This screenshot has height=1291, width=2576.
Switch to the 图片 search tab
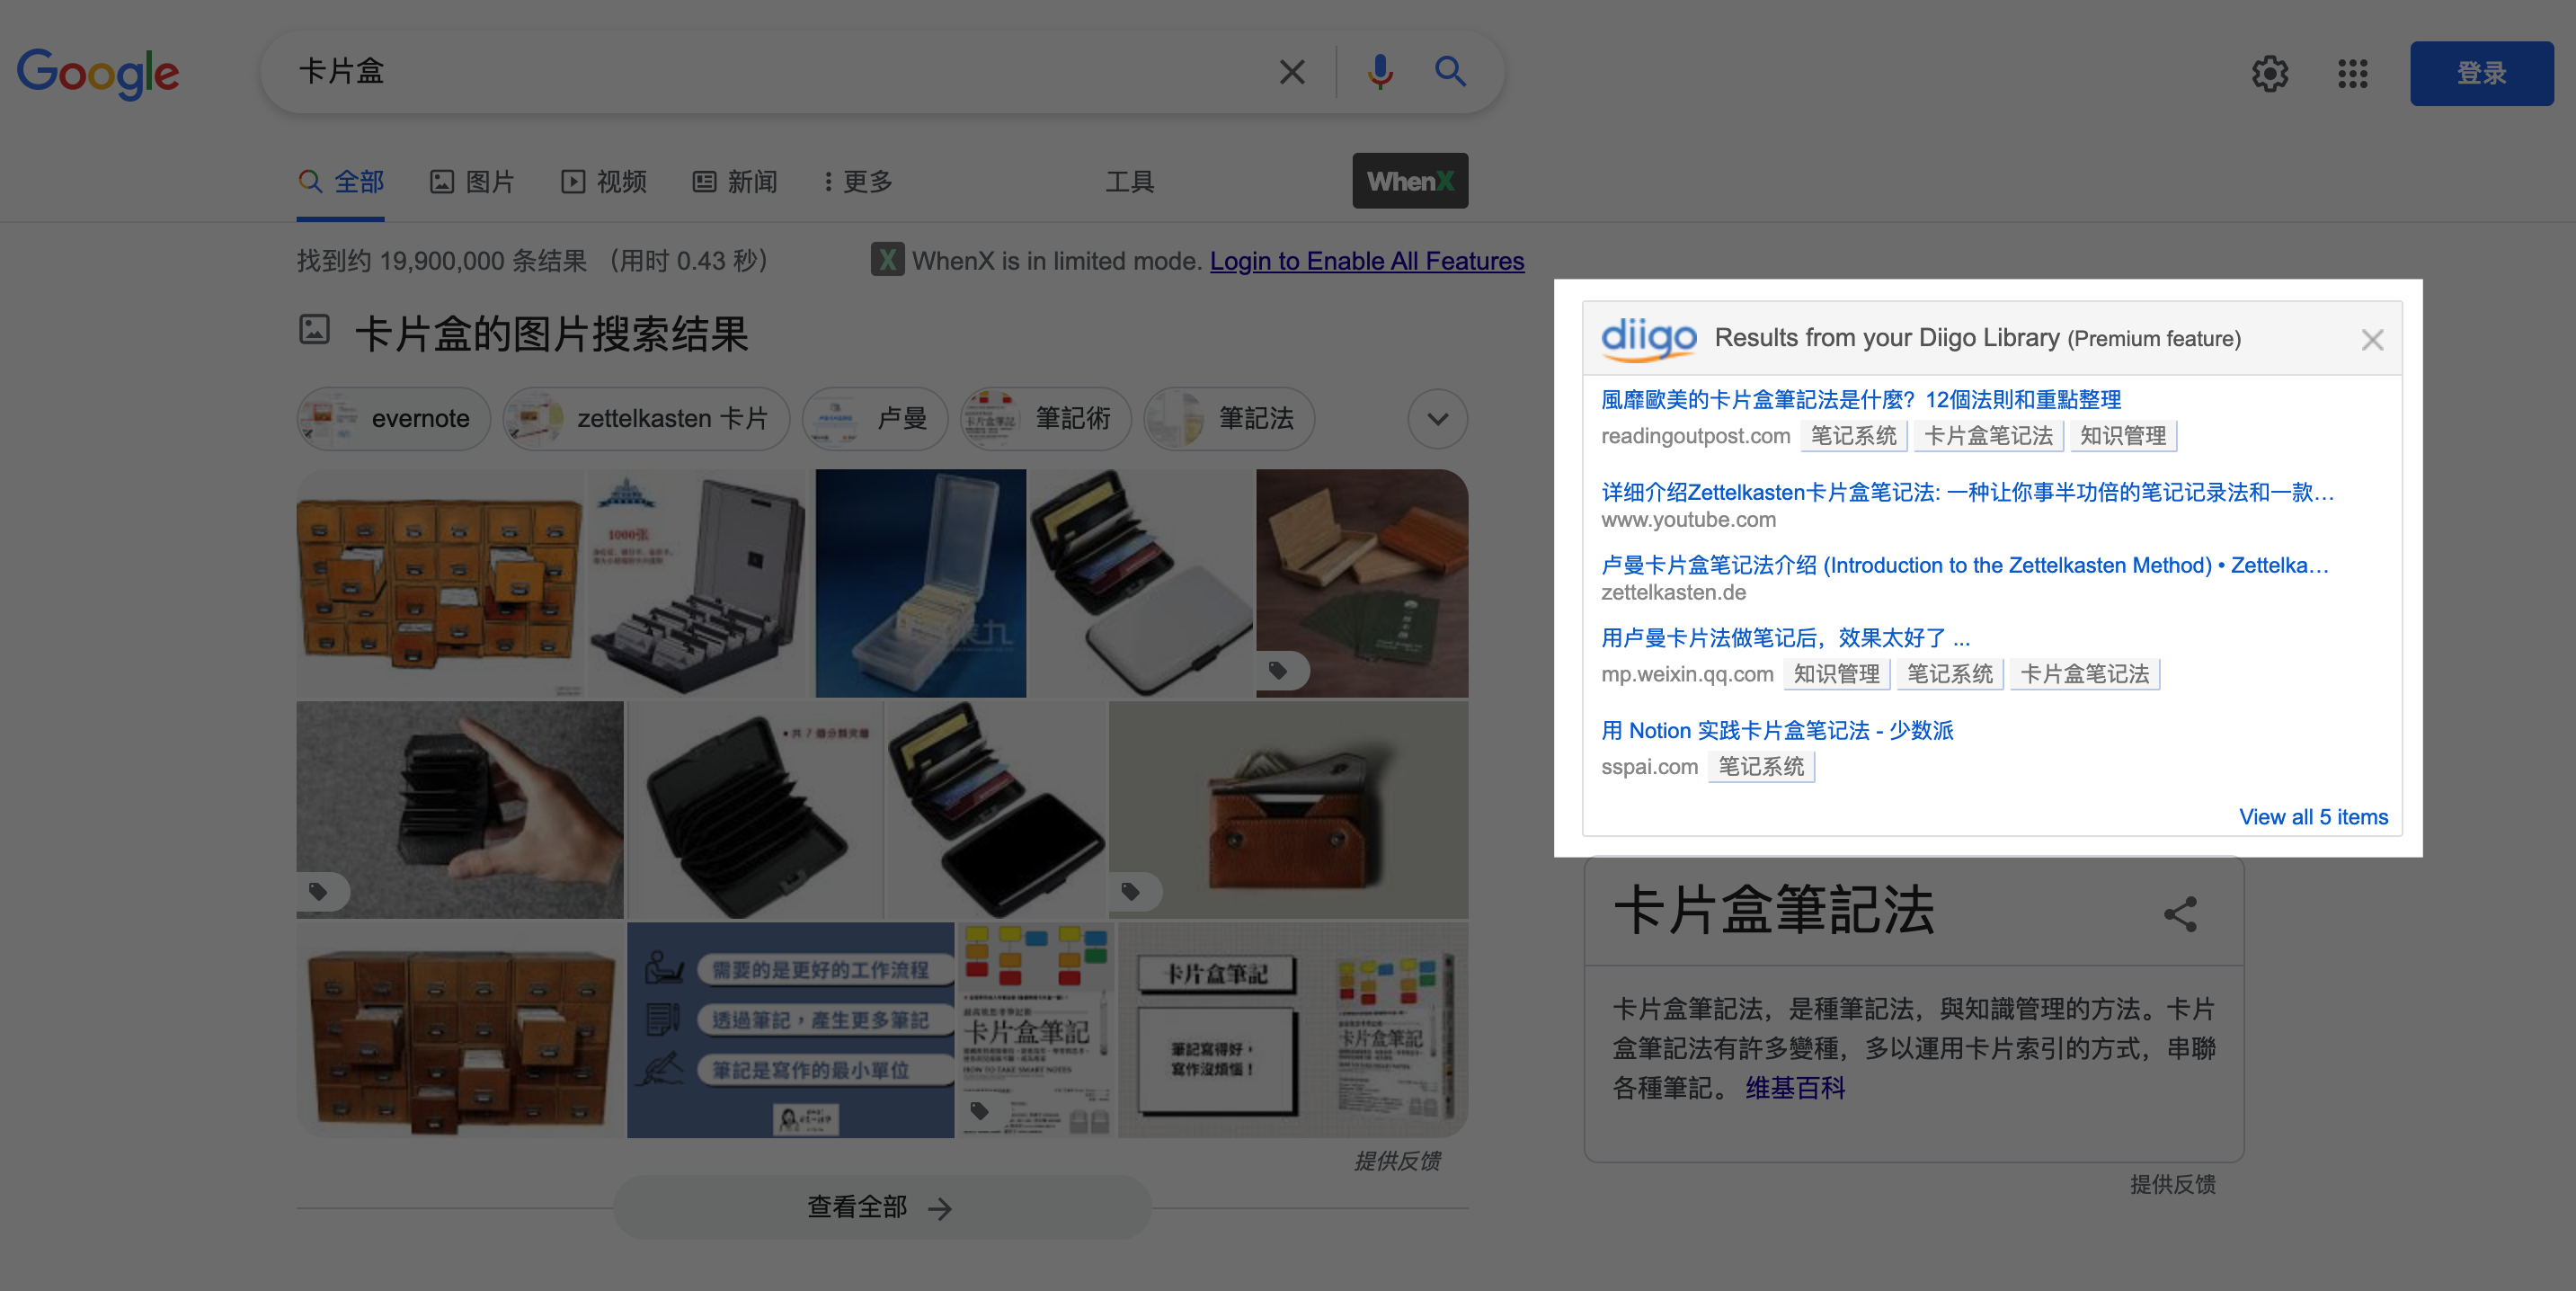pos(472,182)
